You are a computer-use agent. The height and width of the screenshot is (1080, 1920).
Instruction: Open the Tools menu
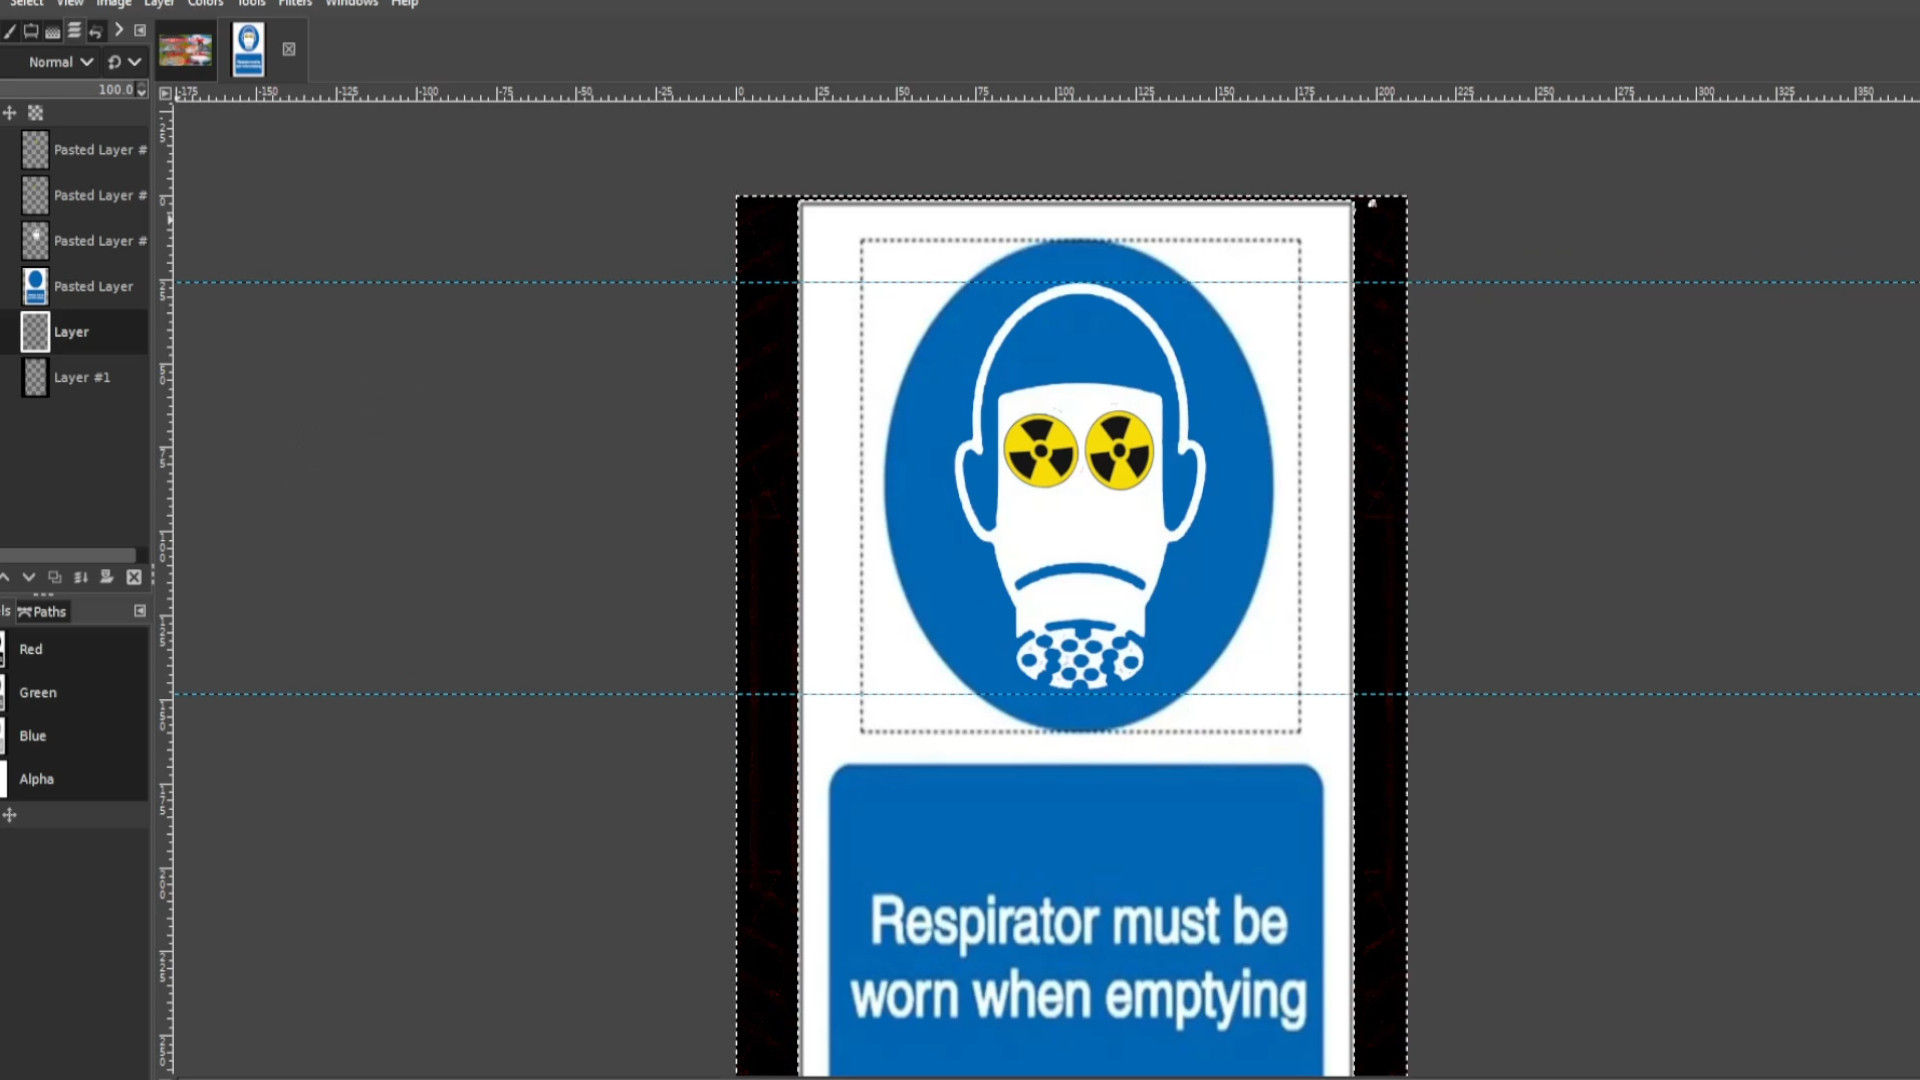pos(252,3)
